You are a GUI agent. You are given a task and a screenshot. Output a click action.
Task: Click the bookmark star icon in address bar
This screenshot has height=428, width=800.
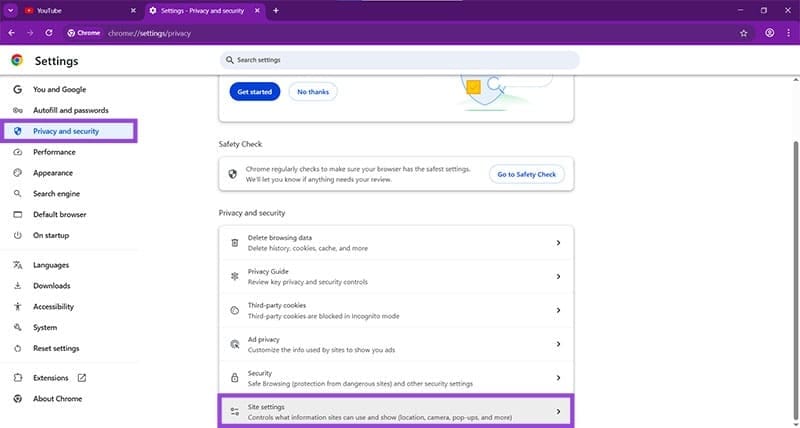pos(743,33)
